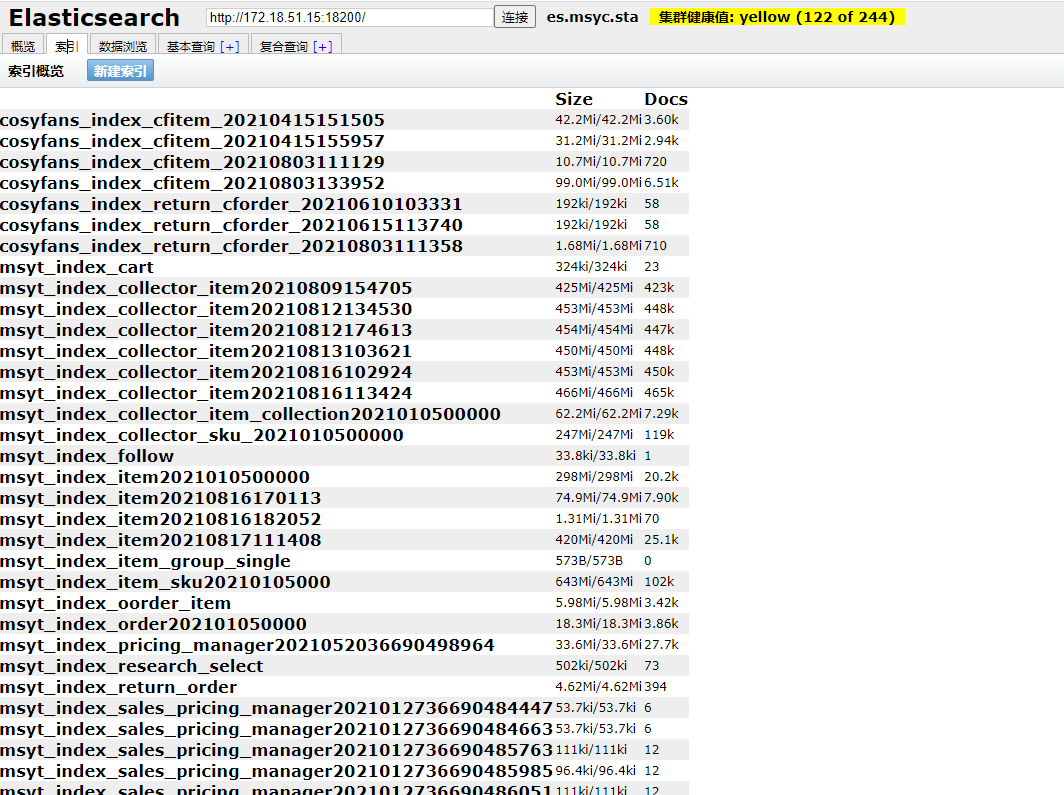Select index msyt_index_return_order
The height and width of the screenshot is (795, 1064).
coord(119,688)
